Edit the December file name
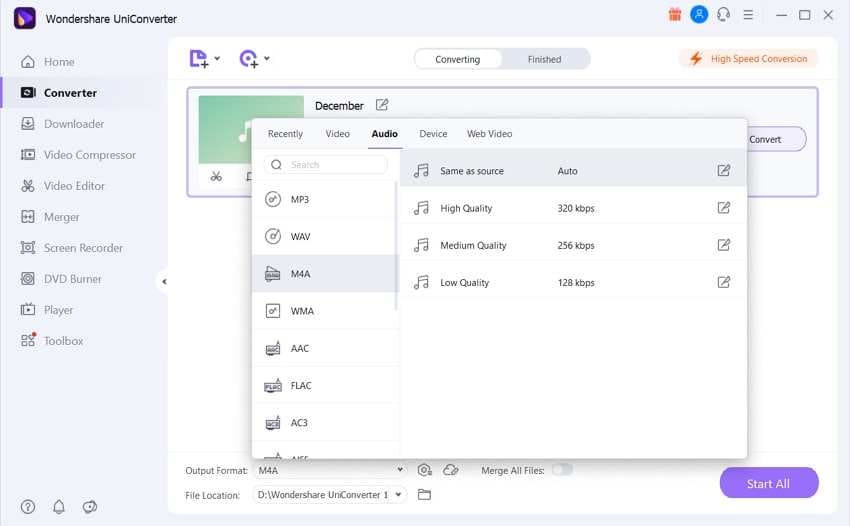Viewport: 850px width, 526px height. (382, 105)
